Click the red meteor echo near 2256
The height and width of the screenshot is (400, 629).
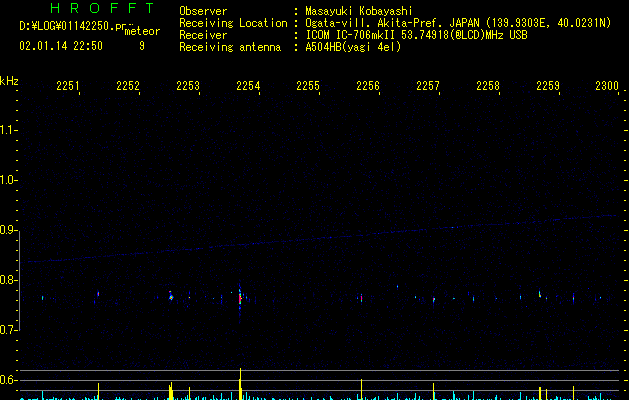(361, 298)
